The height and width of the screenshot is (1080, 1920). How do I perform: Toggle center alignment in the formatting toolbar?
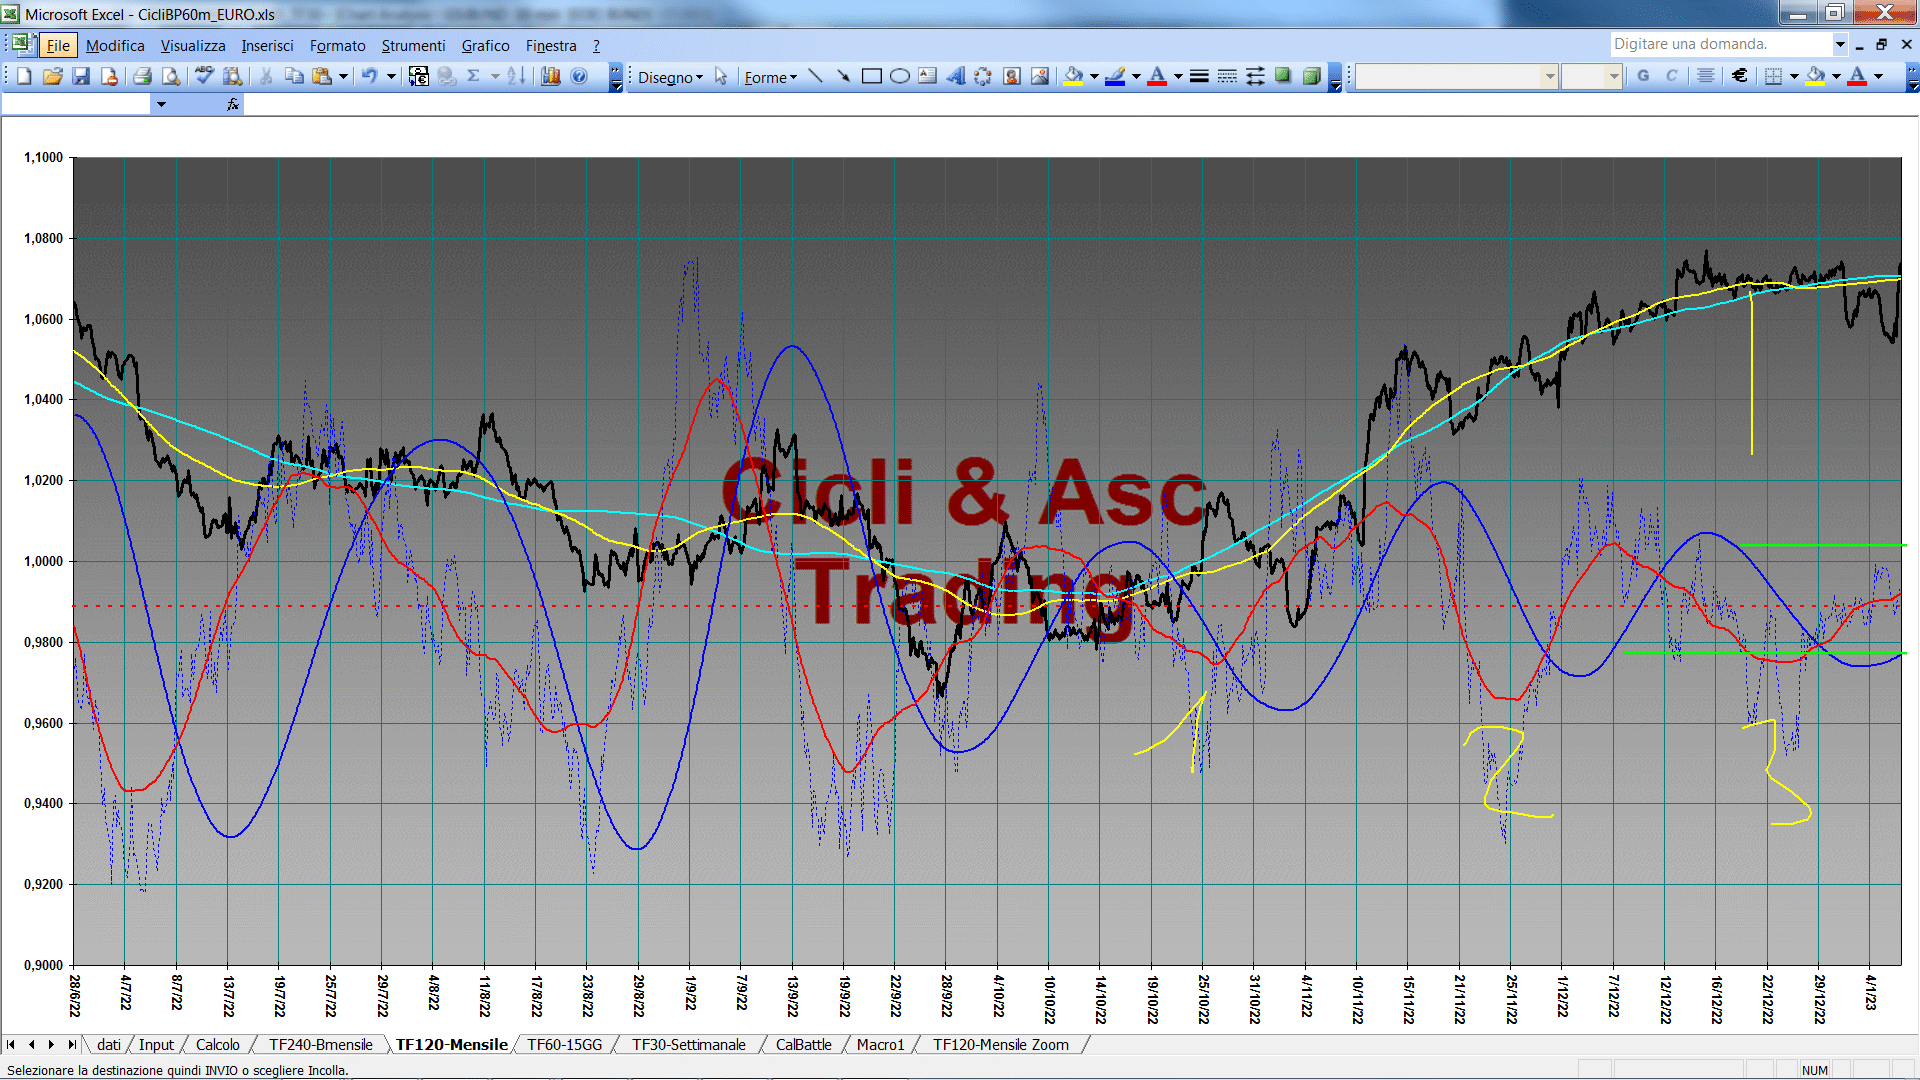coord(1706,76)
